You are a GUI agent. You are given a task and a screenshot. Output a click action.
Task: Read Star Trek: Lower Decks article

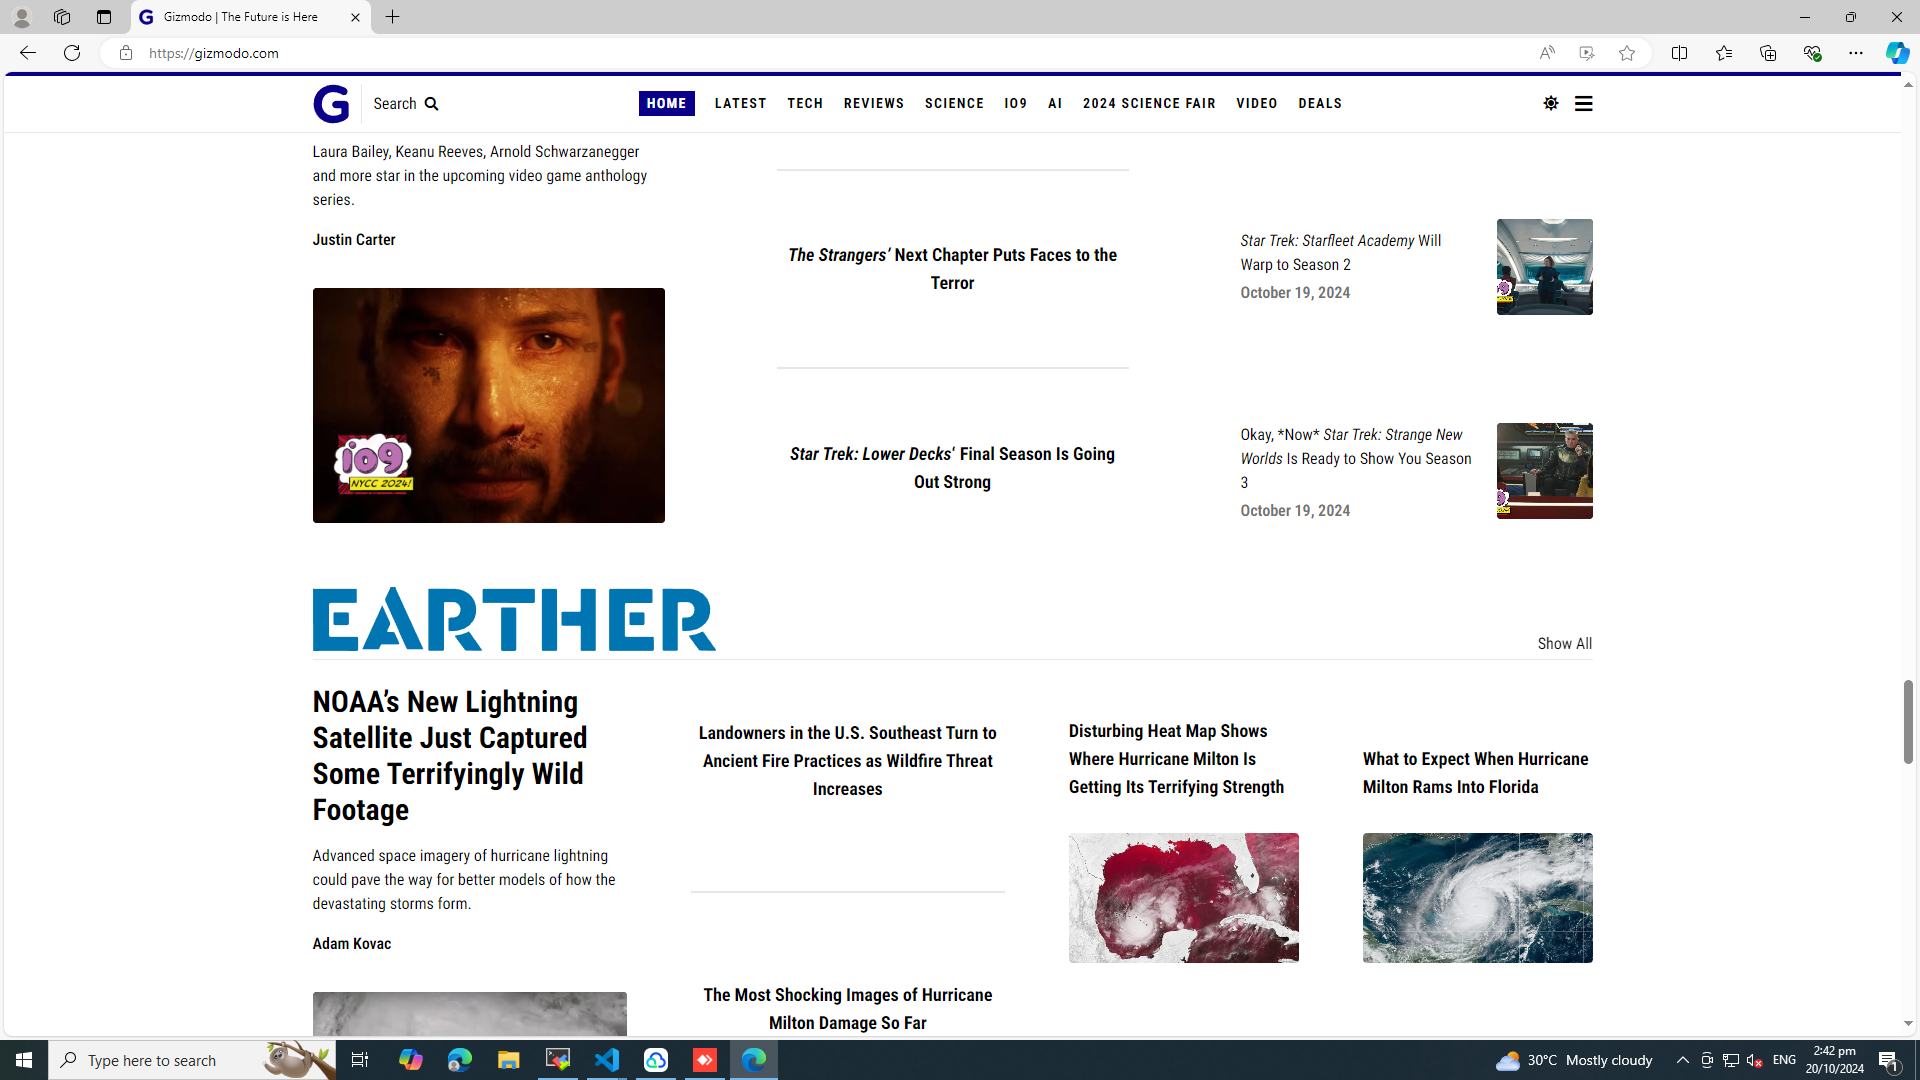(952, 468)
